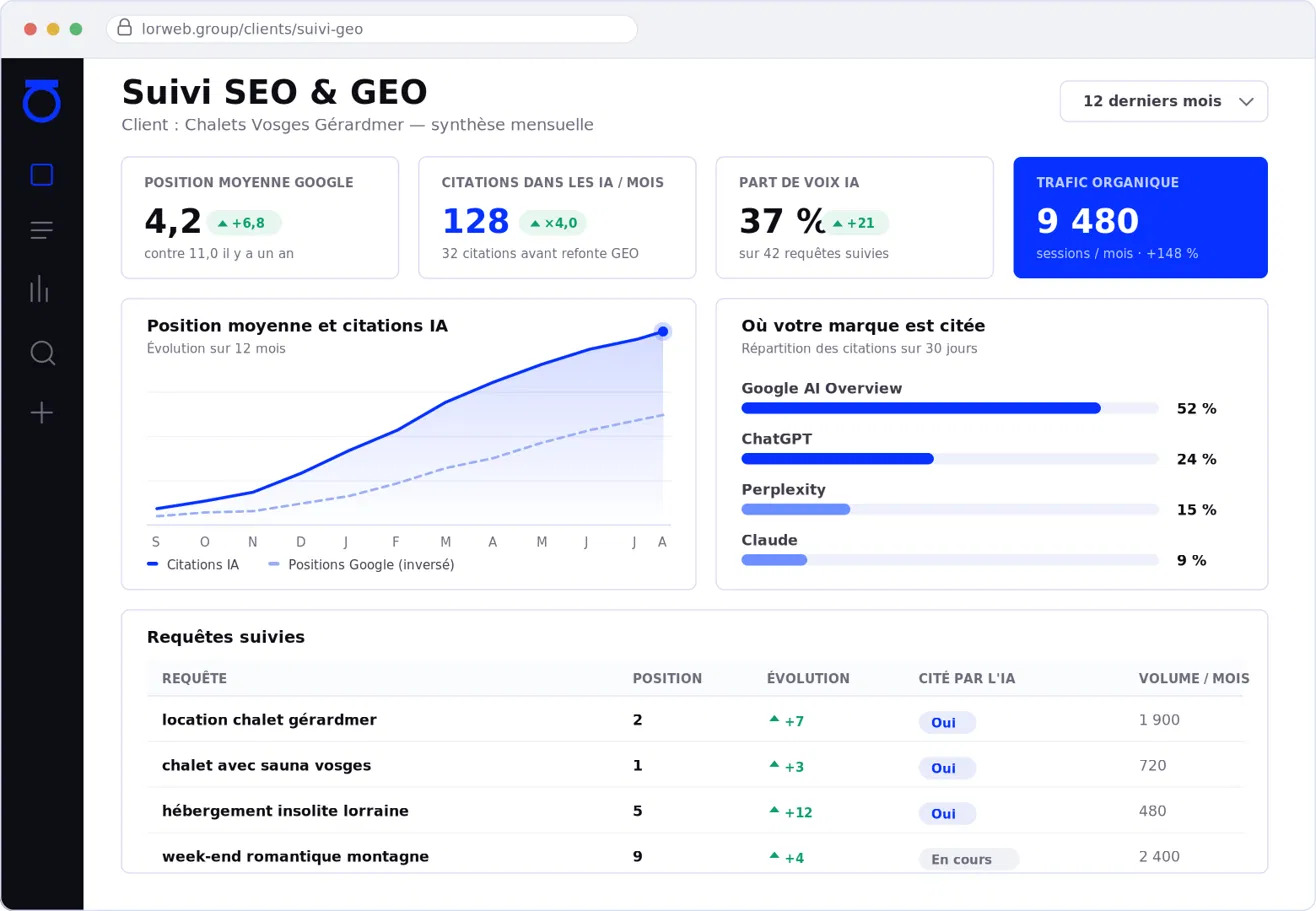Screen dimensions: 1316x911
Task: Click the +7 evolution value
Action: pos(786,721)
